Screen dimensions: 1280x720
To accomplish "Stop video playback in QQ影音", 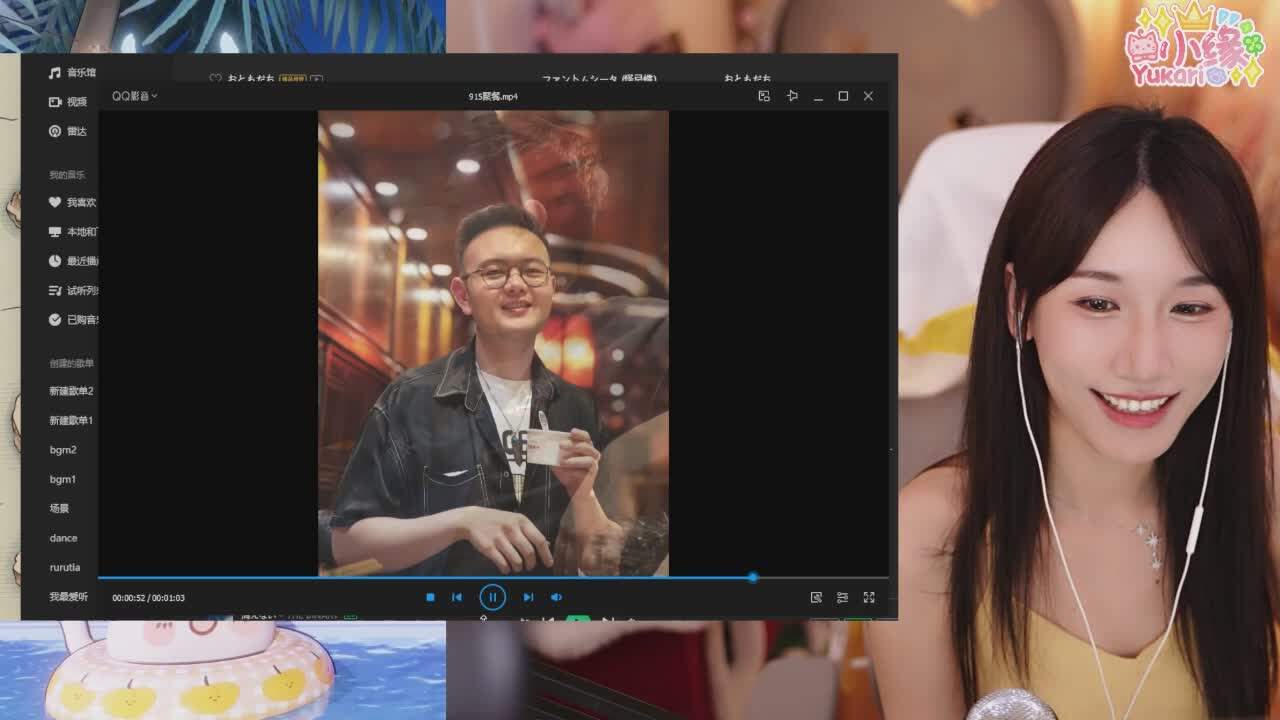I will click(x=430, y=597).
